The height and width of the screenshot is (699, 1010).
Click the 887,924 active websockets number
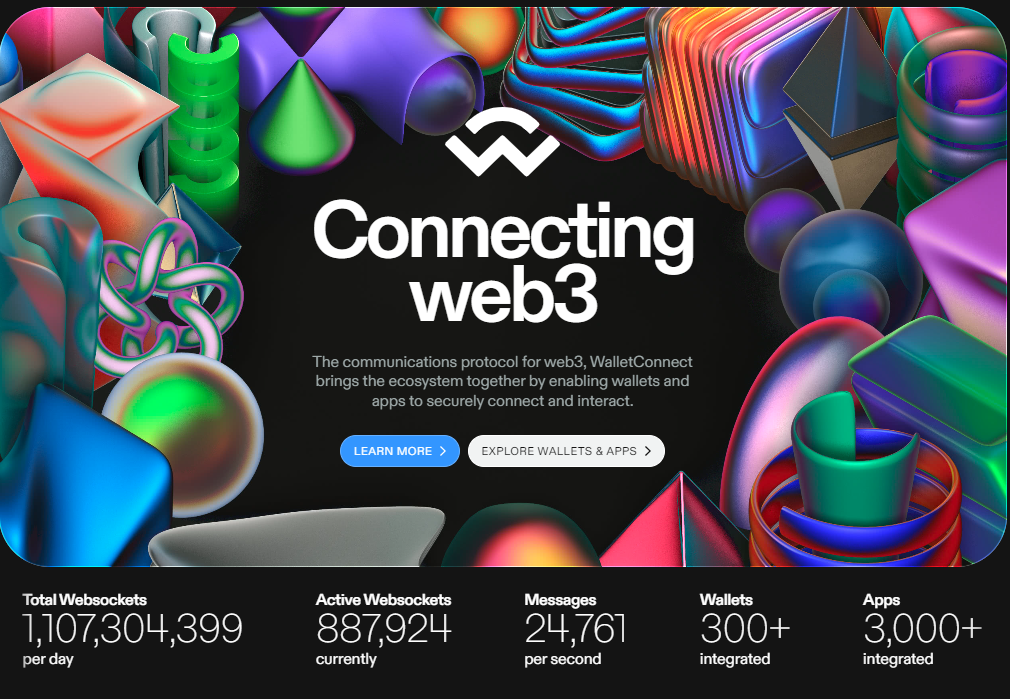coord(384,629)
